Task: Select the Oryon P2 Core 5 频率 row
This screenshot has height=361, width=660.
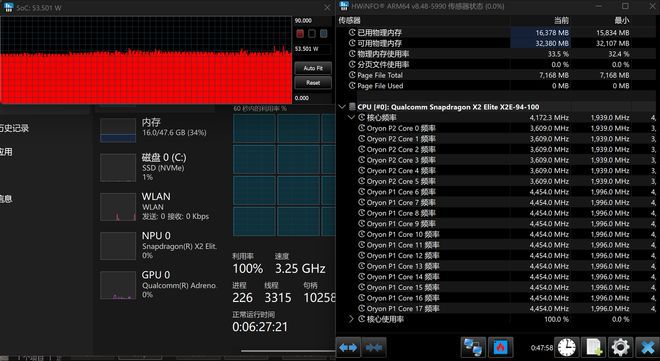Action: 497,181
